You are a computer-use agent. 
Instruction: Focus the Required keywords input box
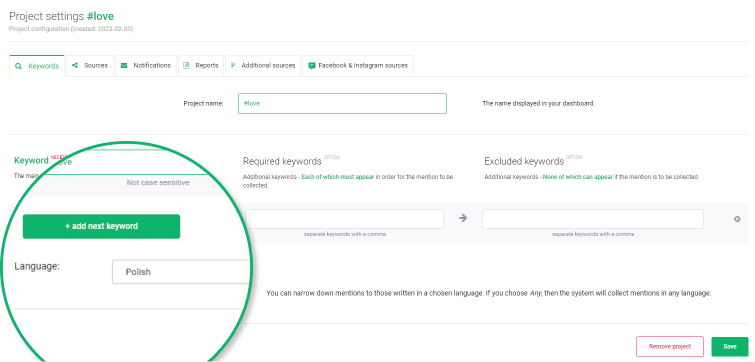pyautogui.click(x=345, y=219)
